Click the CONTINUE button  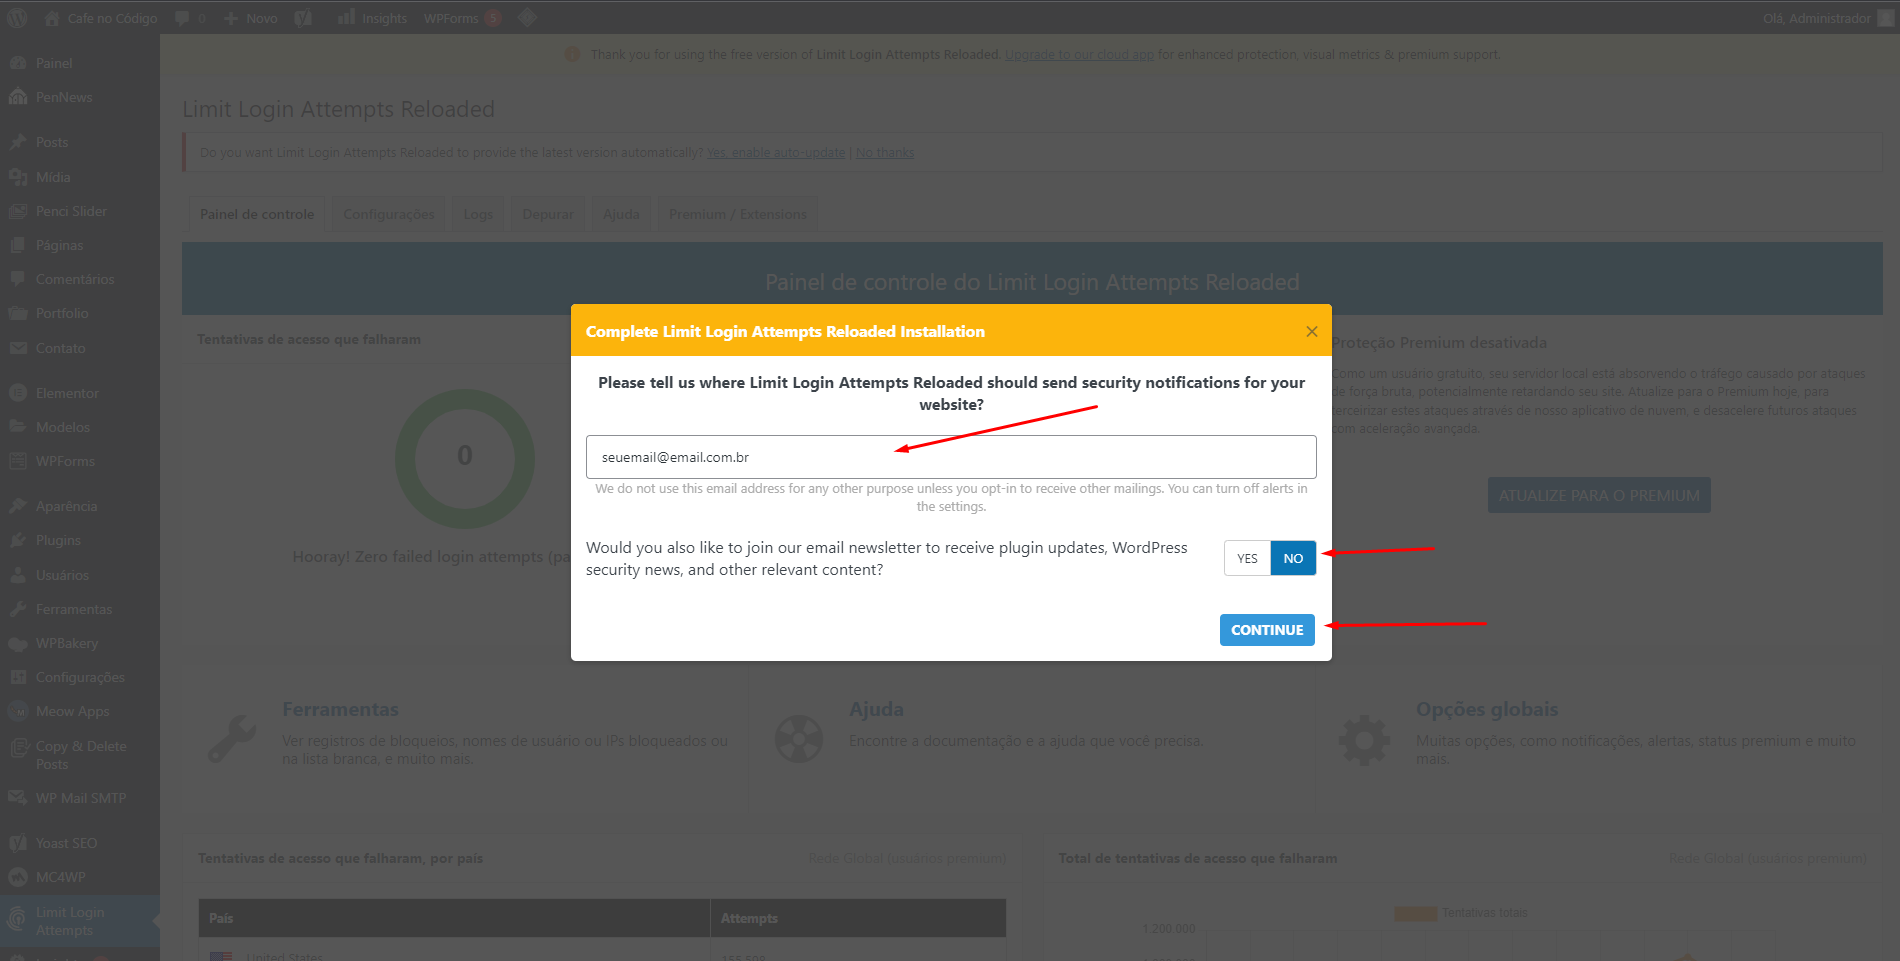[1267, 630]
